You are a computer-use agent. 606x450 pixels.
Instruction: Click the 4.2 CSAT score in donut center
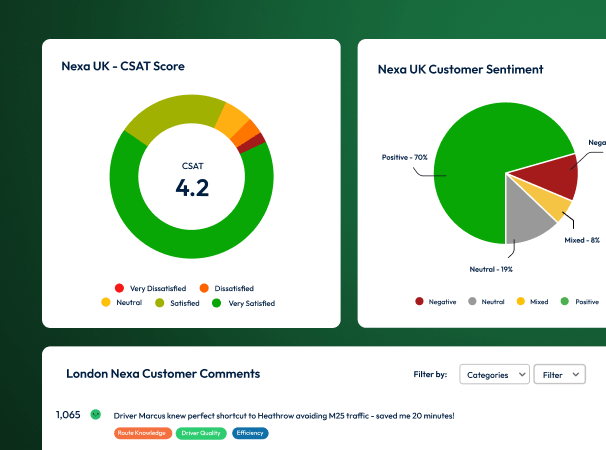(x=192, y=187)
